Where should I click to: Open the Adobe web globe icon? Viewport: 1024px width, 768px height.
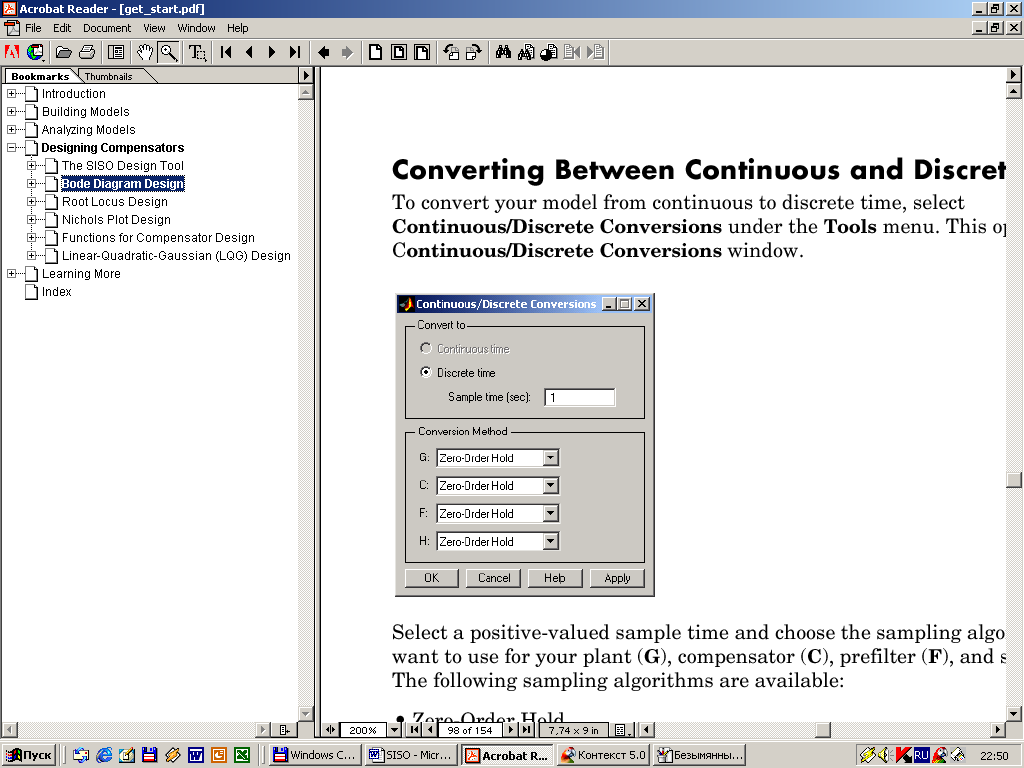pos(35,52)
